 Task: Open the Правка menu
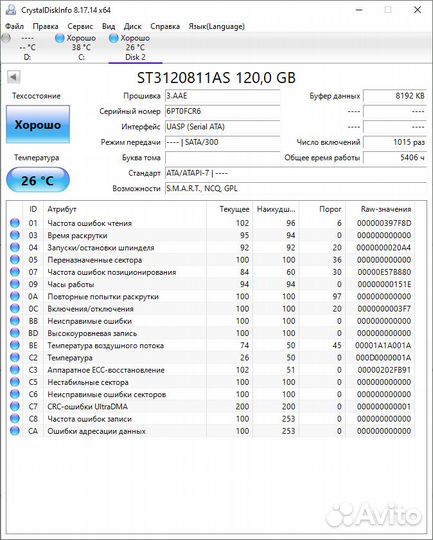(45, 26)
